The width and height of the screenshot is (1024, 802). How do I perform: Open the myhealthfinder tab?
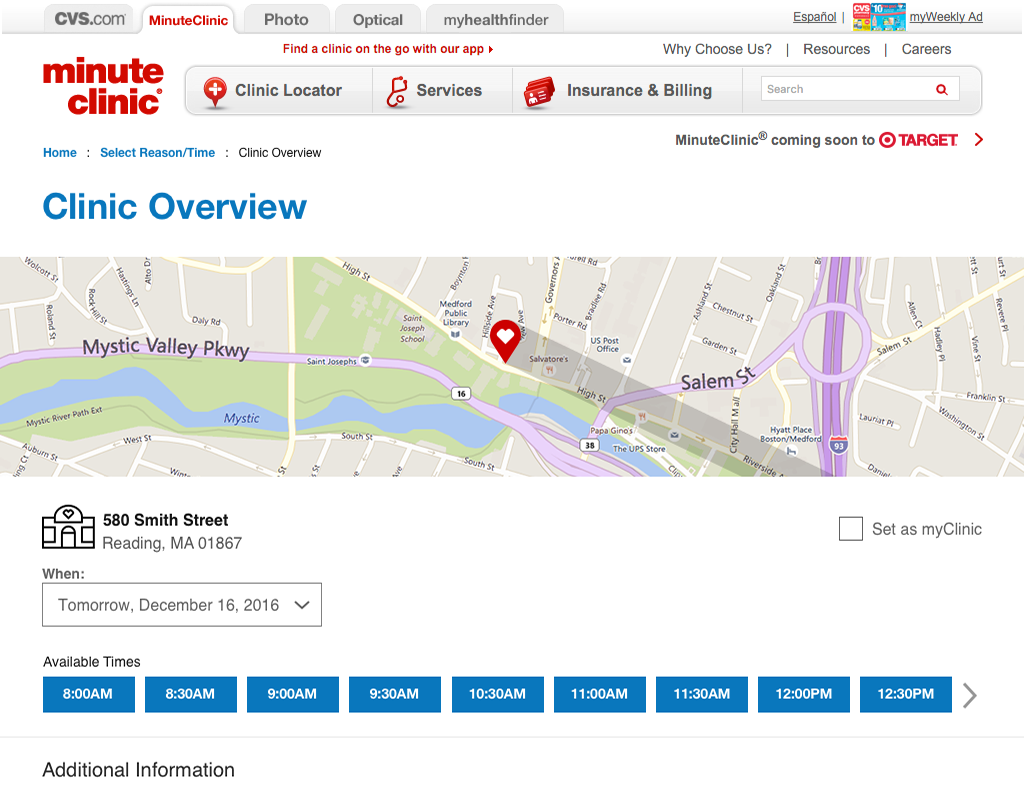pyautogui.click(x=495, y=20)
